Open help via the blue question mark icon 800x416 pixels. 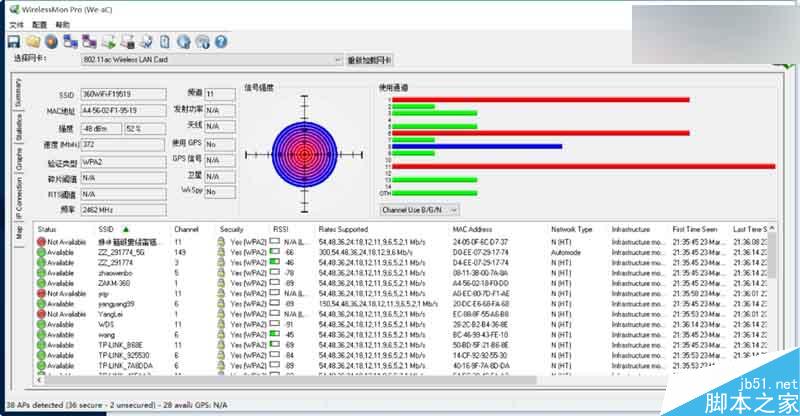[x=220, y=41]
